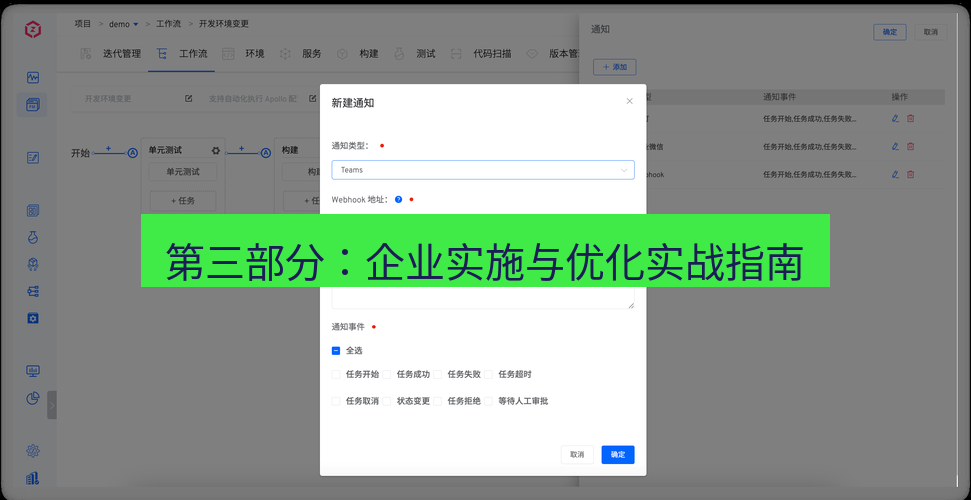This screenshot has height=500, width=971.
Task: Open the activity monitor sidebar icon
Action: 33,77
